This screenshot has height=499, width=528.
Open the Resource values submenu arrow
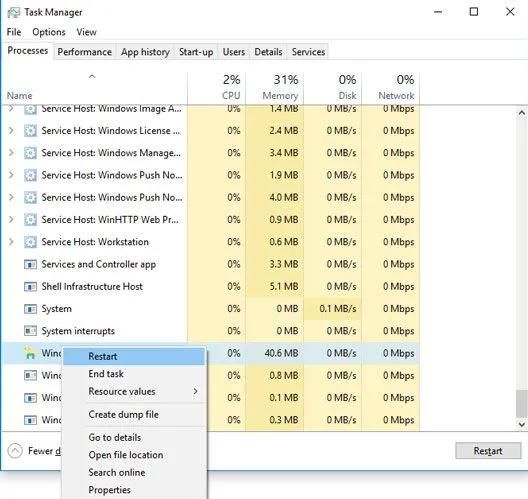pyautogui.click(x=195, y=391)
